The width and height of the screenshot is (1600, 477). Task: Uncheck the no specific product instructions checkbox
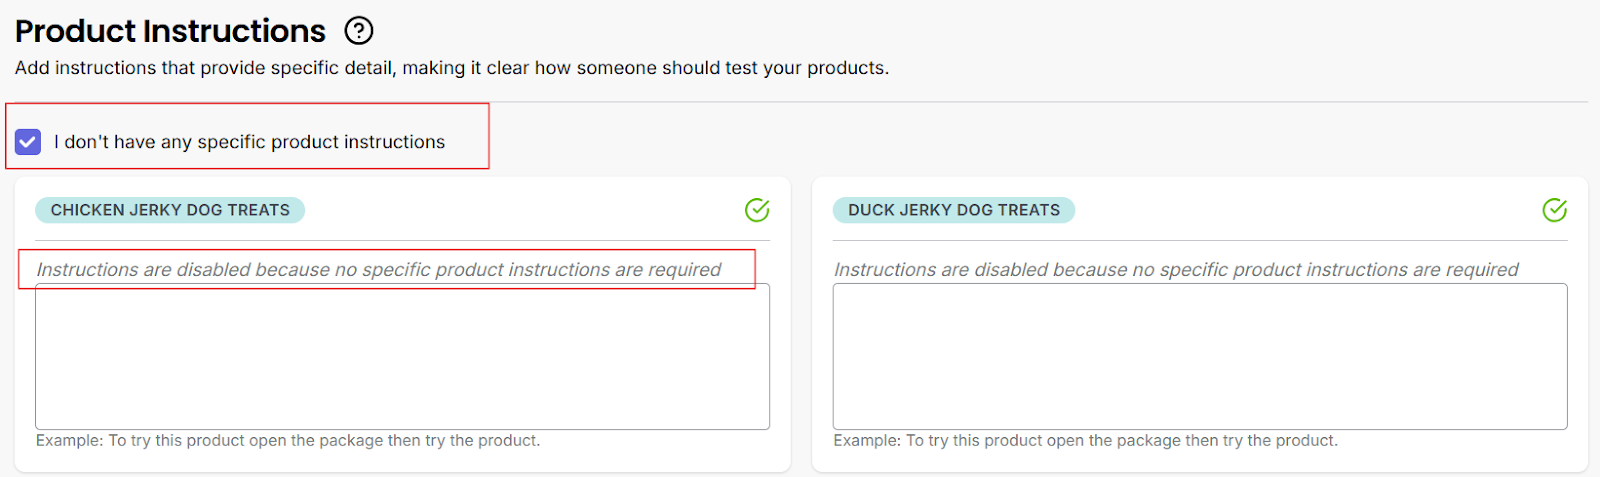coord(28,142)
